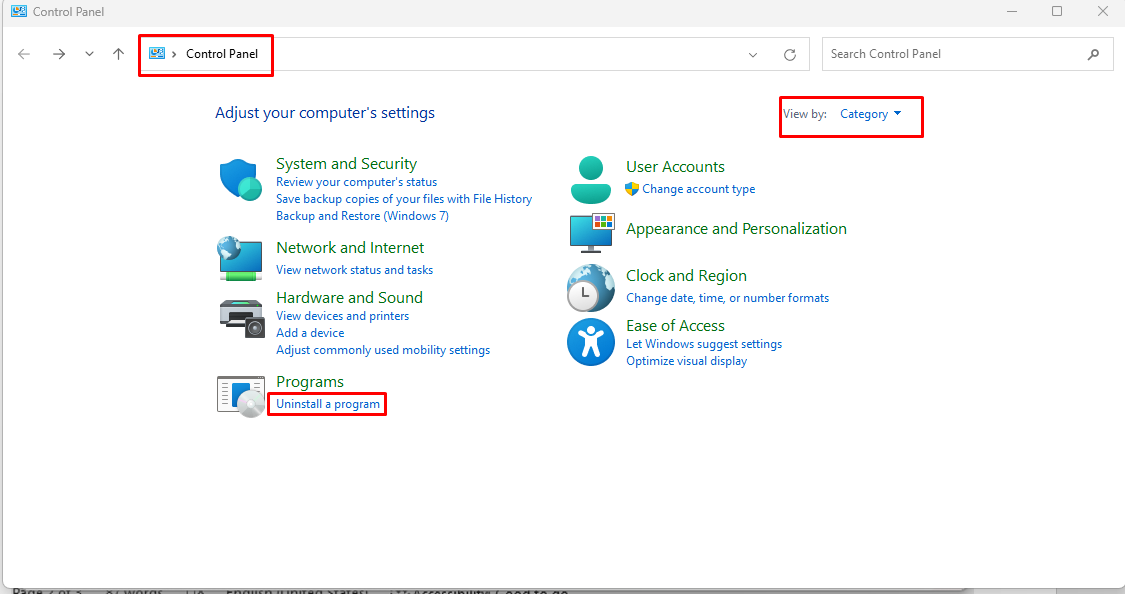Open the User Accounts person icon
The image size is (1125, 594).
tap(590, 179)
